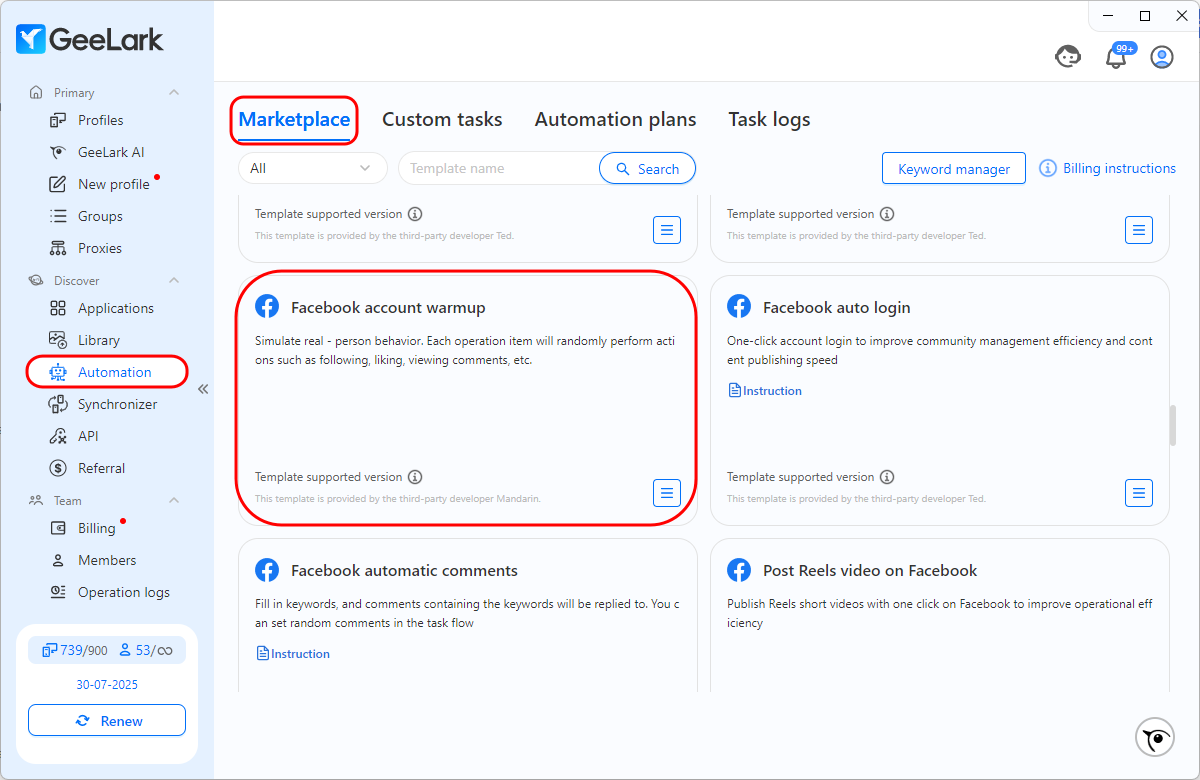
Task: Collapse the Team section chevron
Action: [x=174, y=501]
